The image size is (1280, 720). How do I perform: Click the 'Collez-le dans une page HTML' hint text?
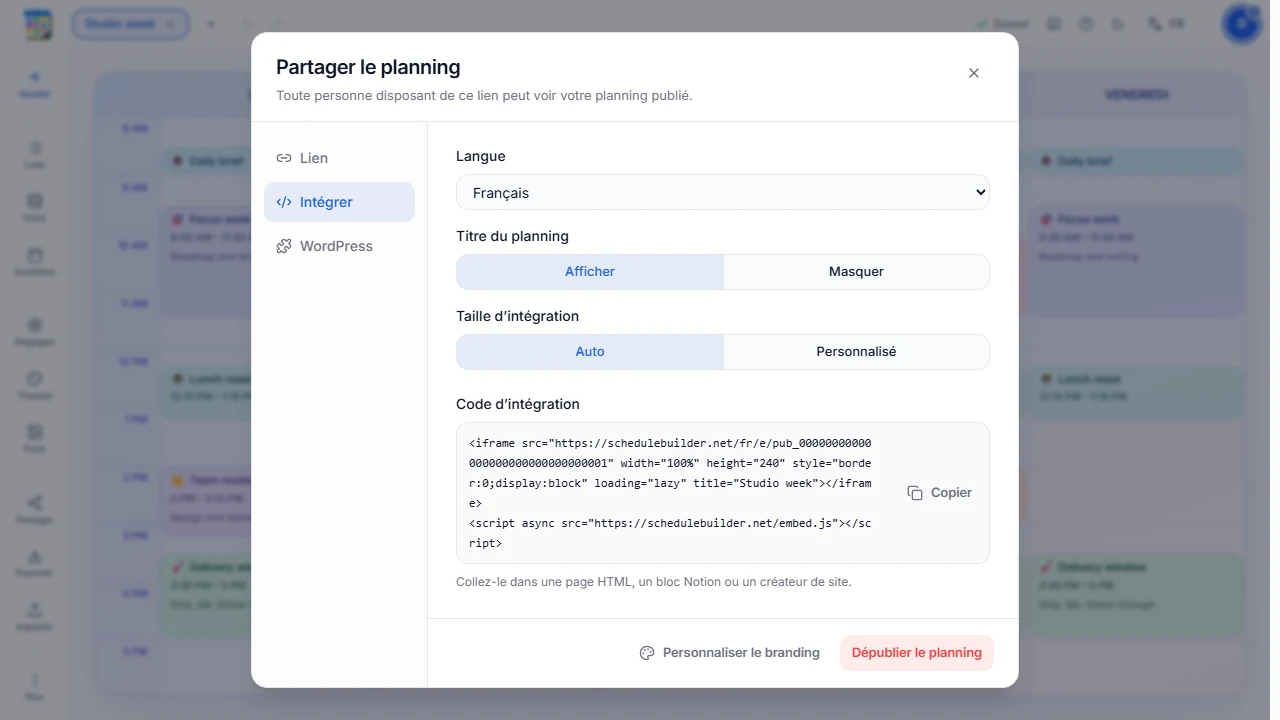(654, 582)
